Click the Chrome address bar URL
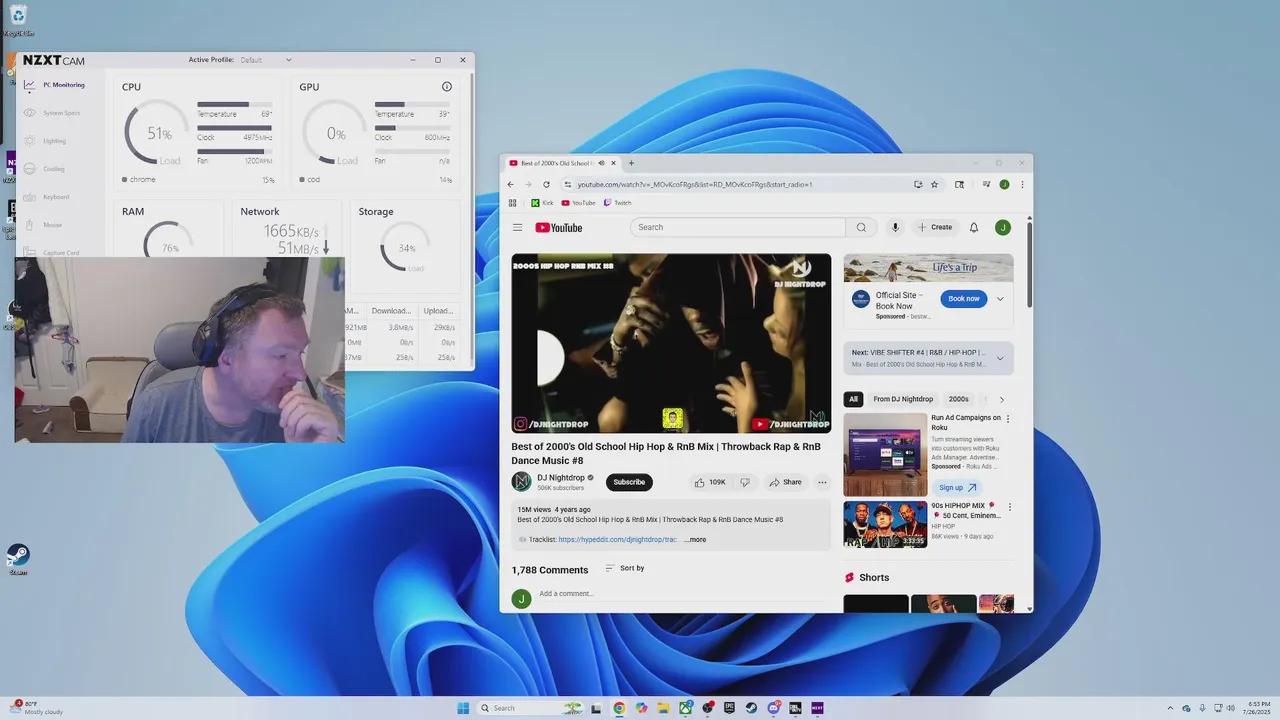The height and width of the screenshot is (720, 1280). point(694,184)
